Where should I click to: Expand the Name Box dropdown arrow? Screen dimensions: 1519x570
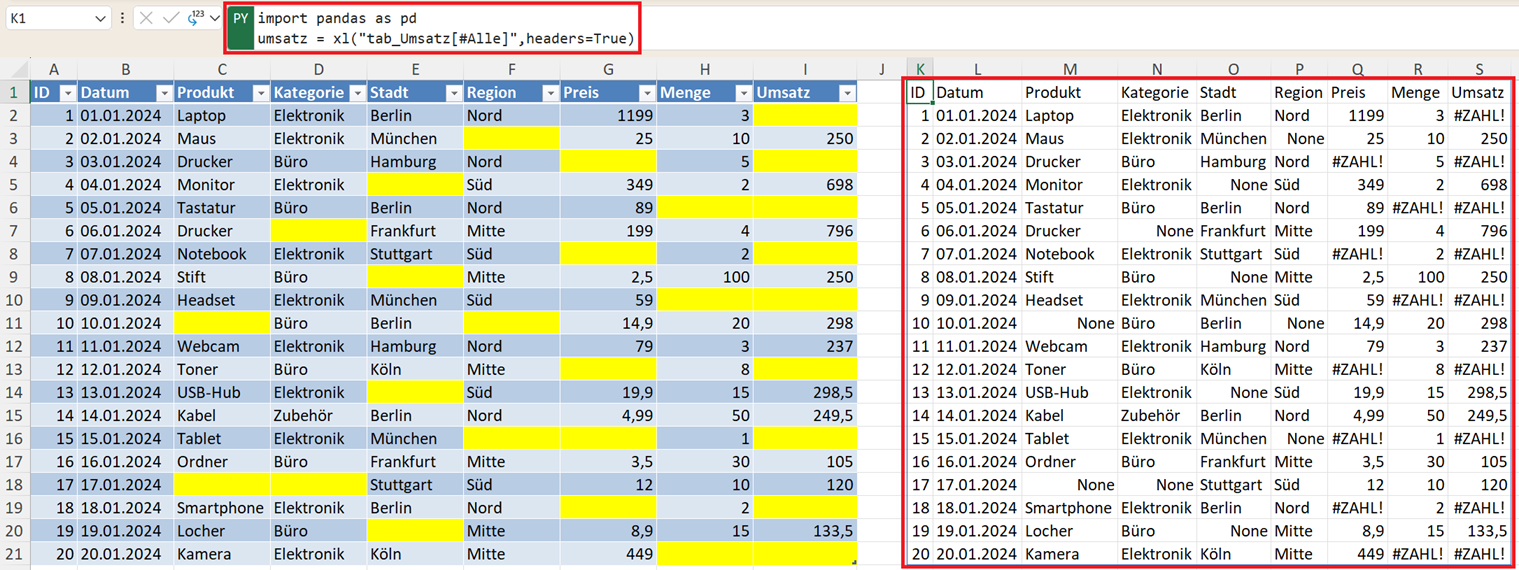tap(100, 19)
